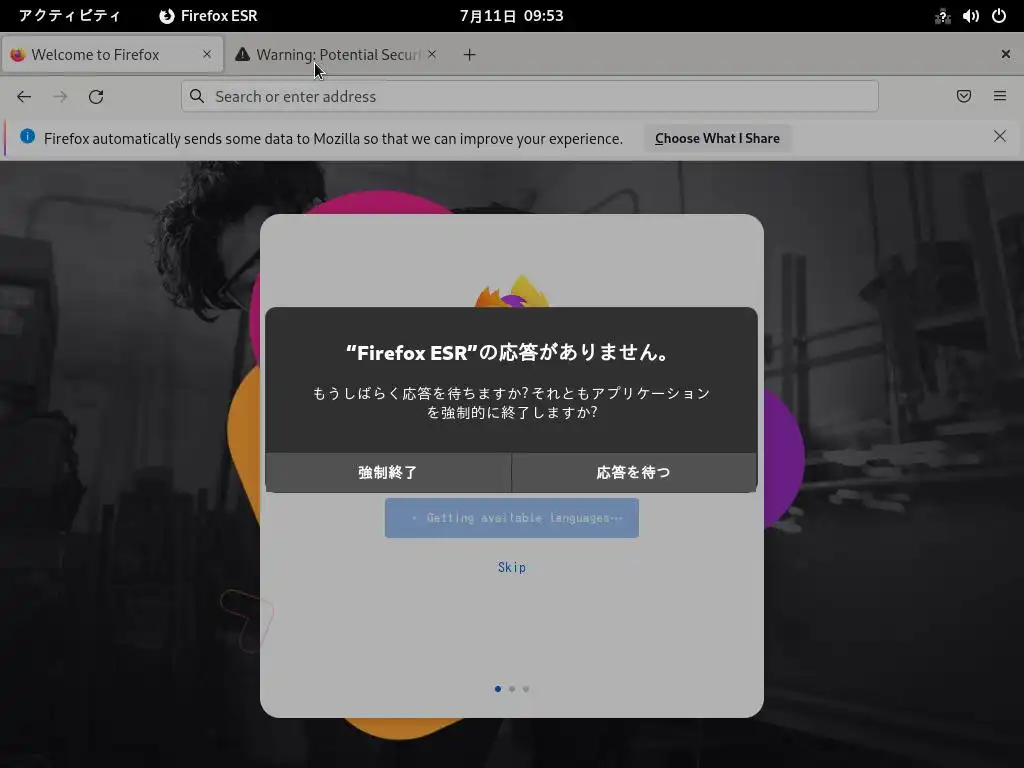Viewport: 1024px width, 768px height.
Task: Click the warning triangle icon on second tab
Action: (x=242, y=54)
